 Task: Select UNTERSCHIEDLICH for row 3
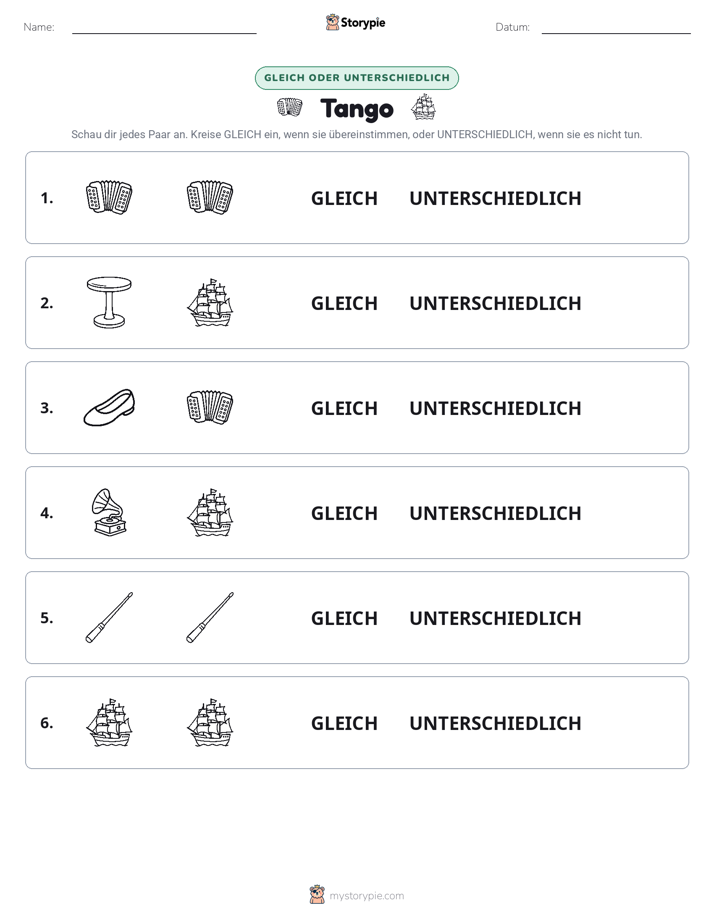pyautogui.click(x=495, y=408)
